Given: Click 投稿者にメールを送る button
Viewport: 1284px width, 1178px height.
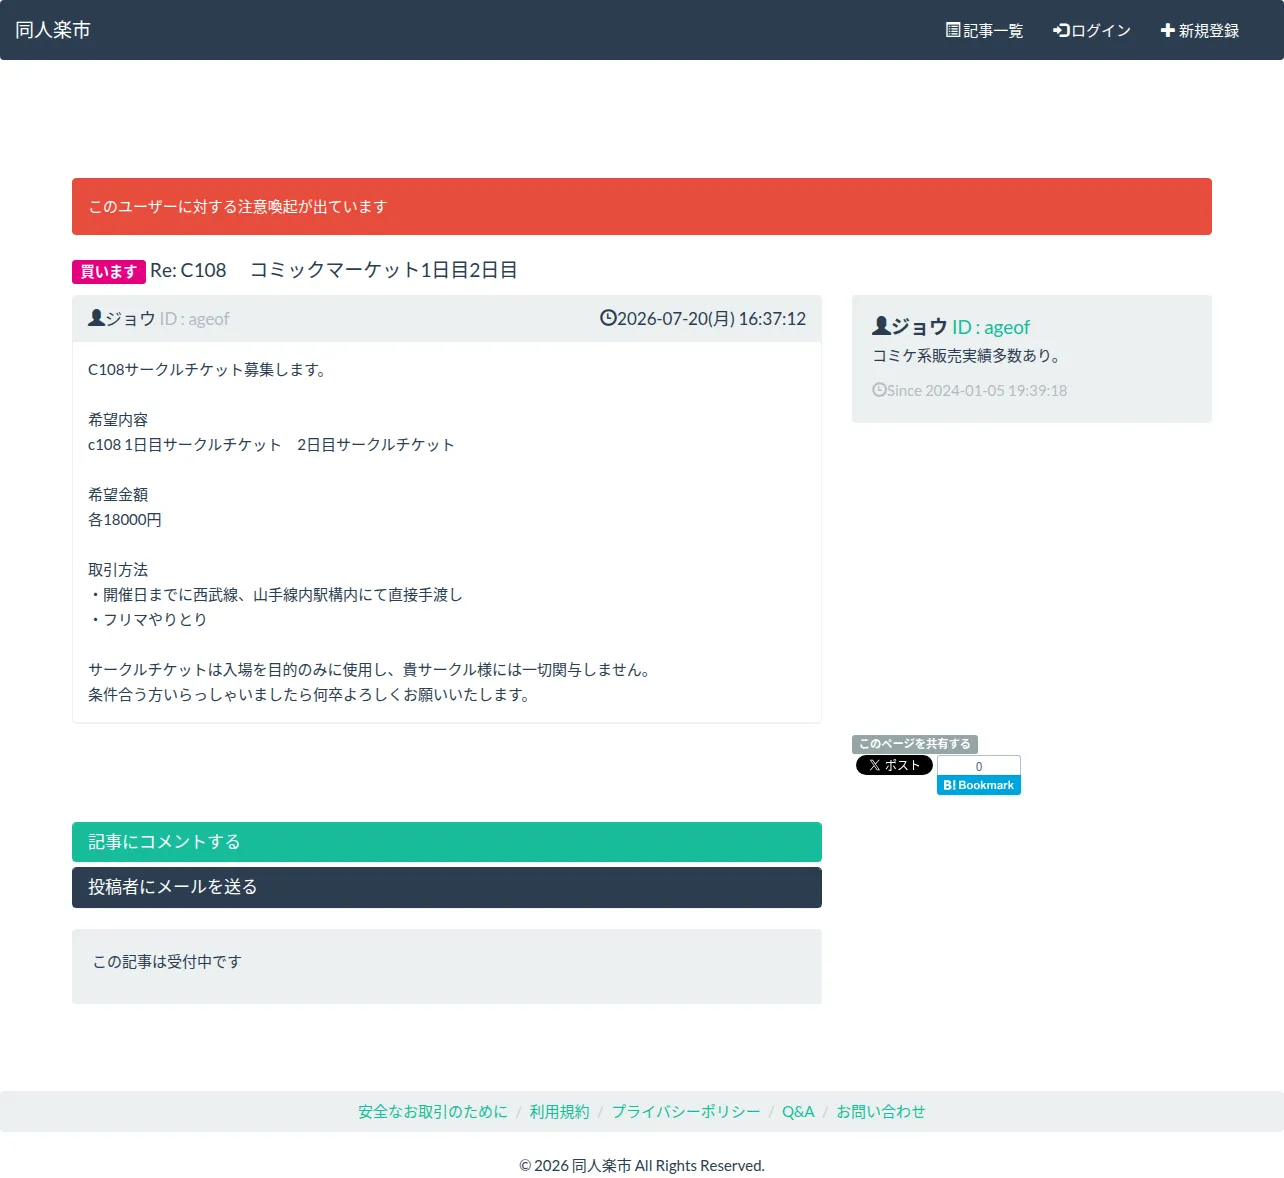Looking at the screenshot, I should pyautogui.click(x=447, y=887).
